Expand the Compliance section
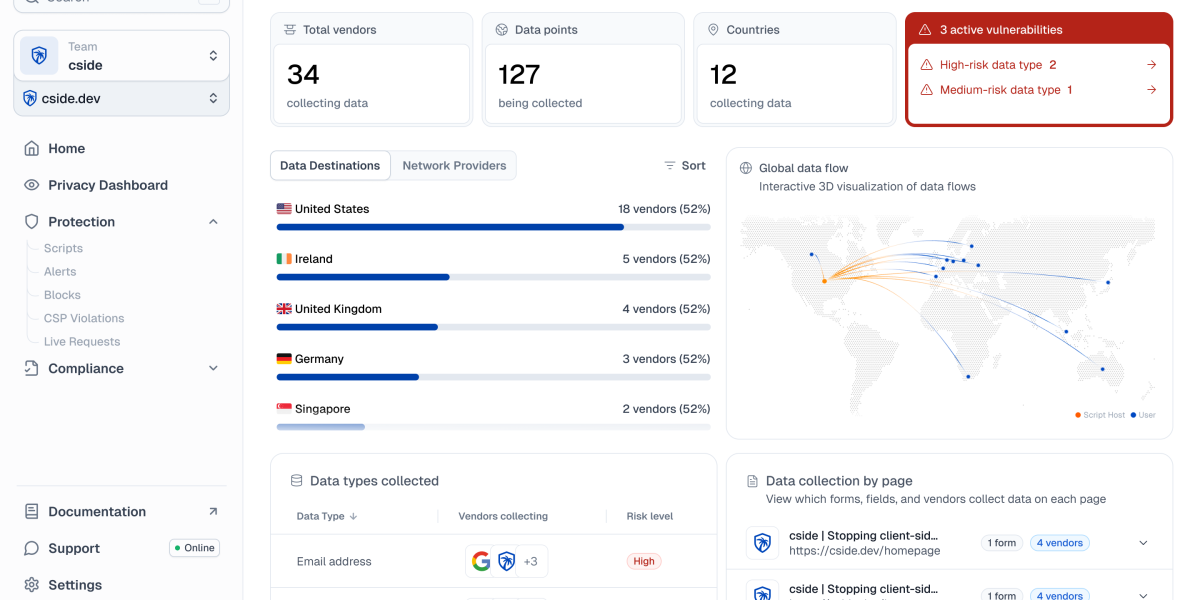Screen dimensions: 1200x600 pyautogui.click(x=212, y=368)
